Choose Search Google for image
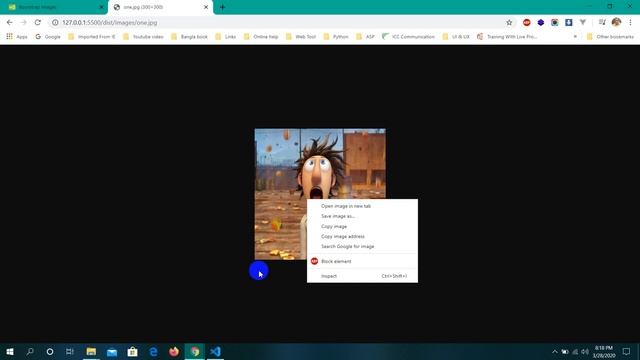Image resolution: width=640 pixels, height=360 pixels. click(x=362, y=247)
